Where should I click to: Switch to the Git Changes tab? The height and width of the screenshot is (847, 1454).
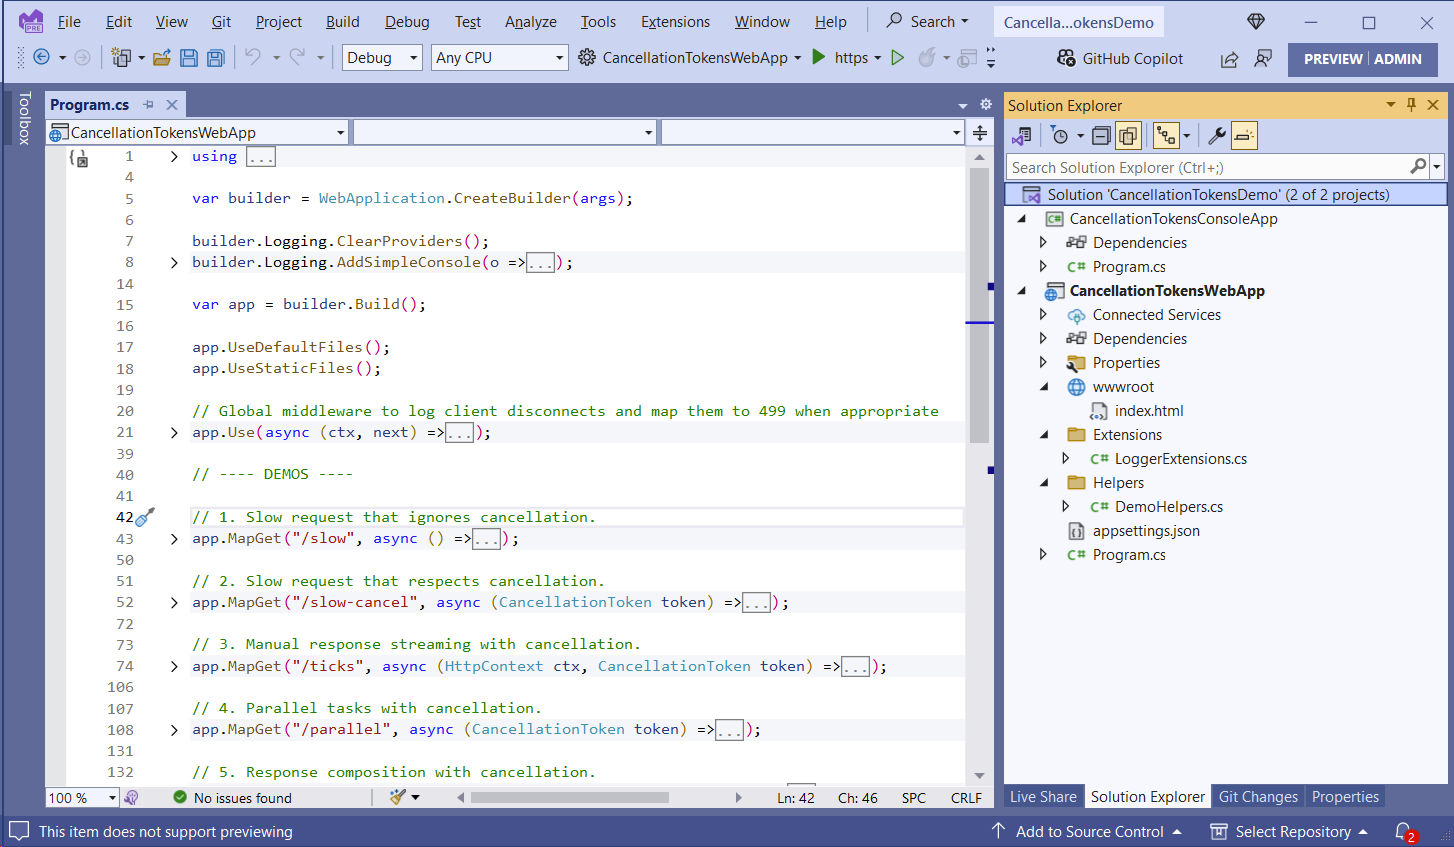click(1257, 796)
